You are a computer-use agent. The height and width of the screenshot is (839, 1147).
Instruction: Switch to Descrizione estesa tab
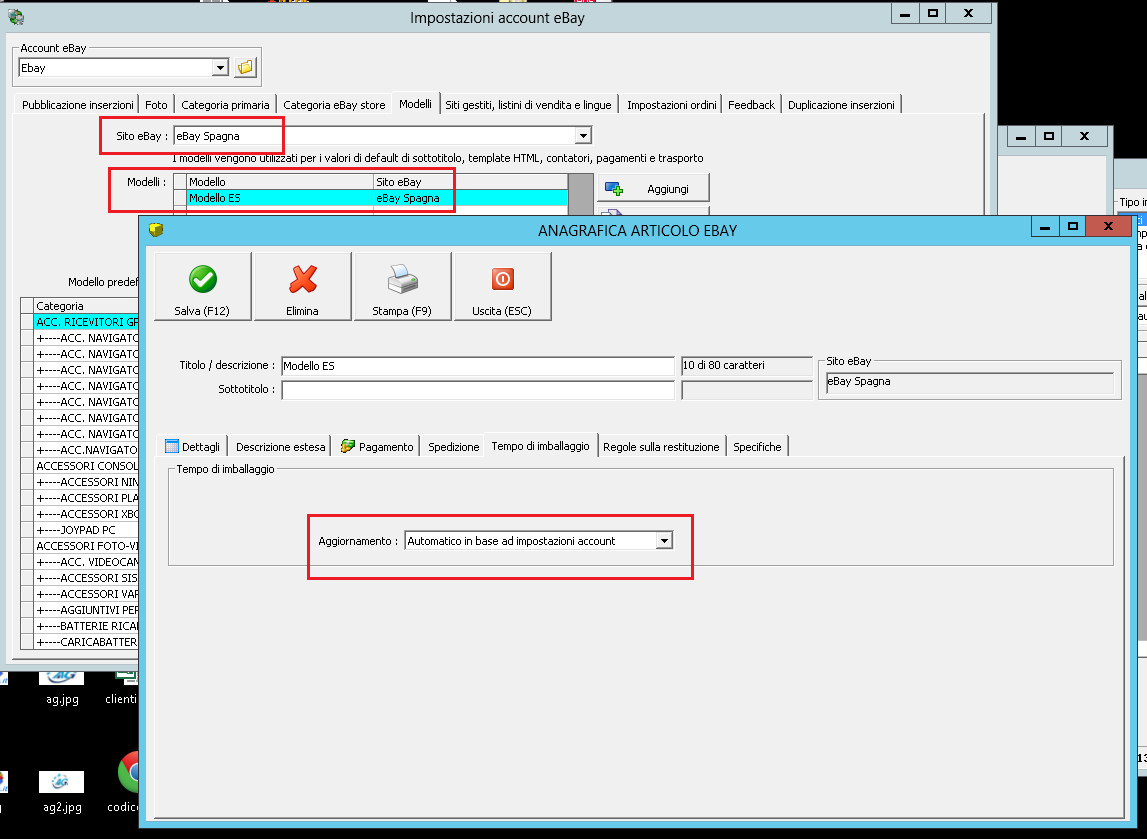tap(280, 446)
